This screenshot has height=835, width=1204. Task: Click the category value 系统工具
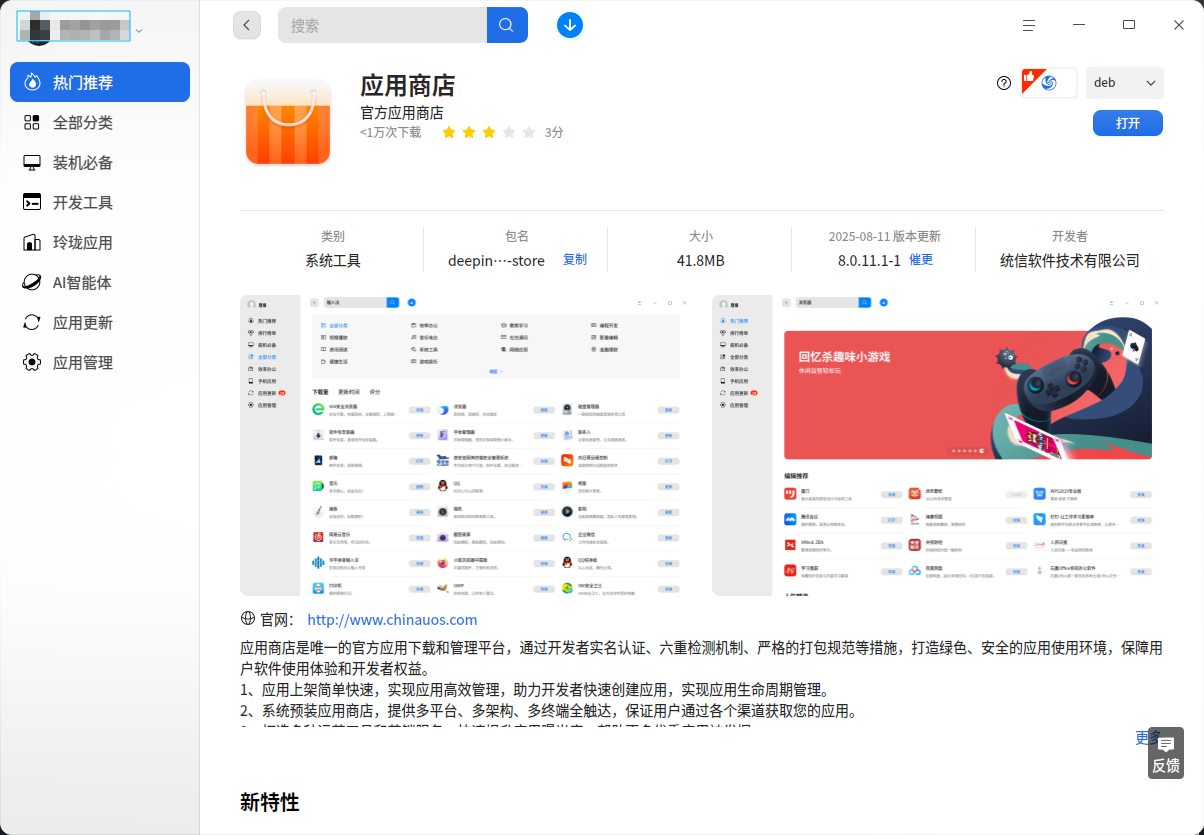(333, 261)
